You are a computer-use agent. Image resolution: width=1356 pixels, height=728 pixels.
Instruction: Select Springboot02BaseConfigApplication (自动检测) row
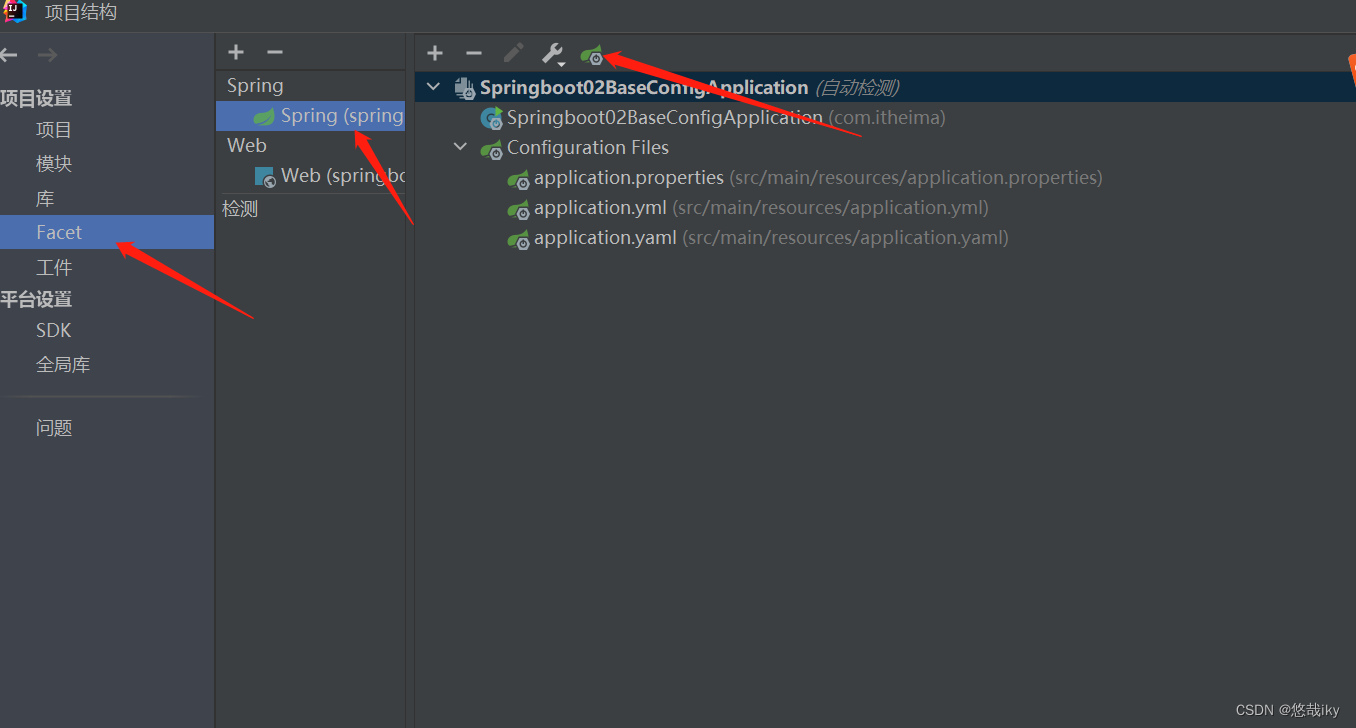click(x=885, y=87)
